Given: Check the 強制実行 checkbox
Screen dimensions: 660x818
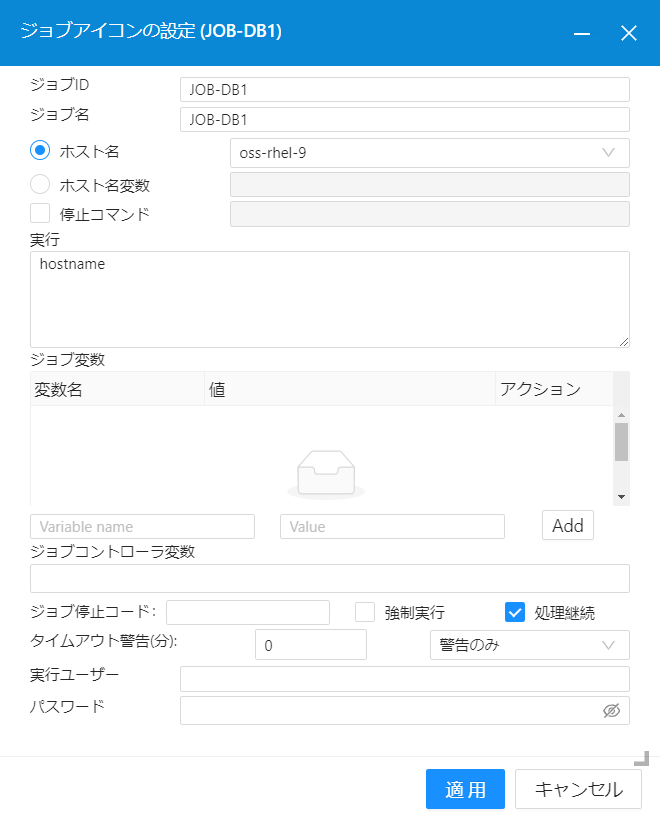Looking at the screenshot, I should 364,612.
